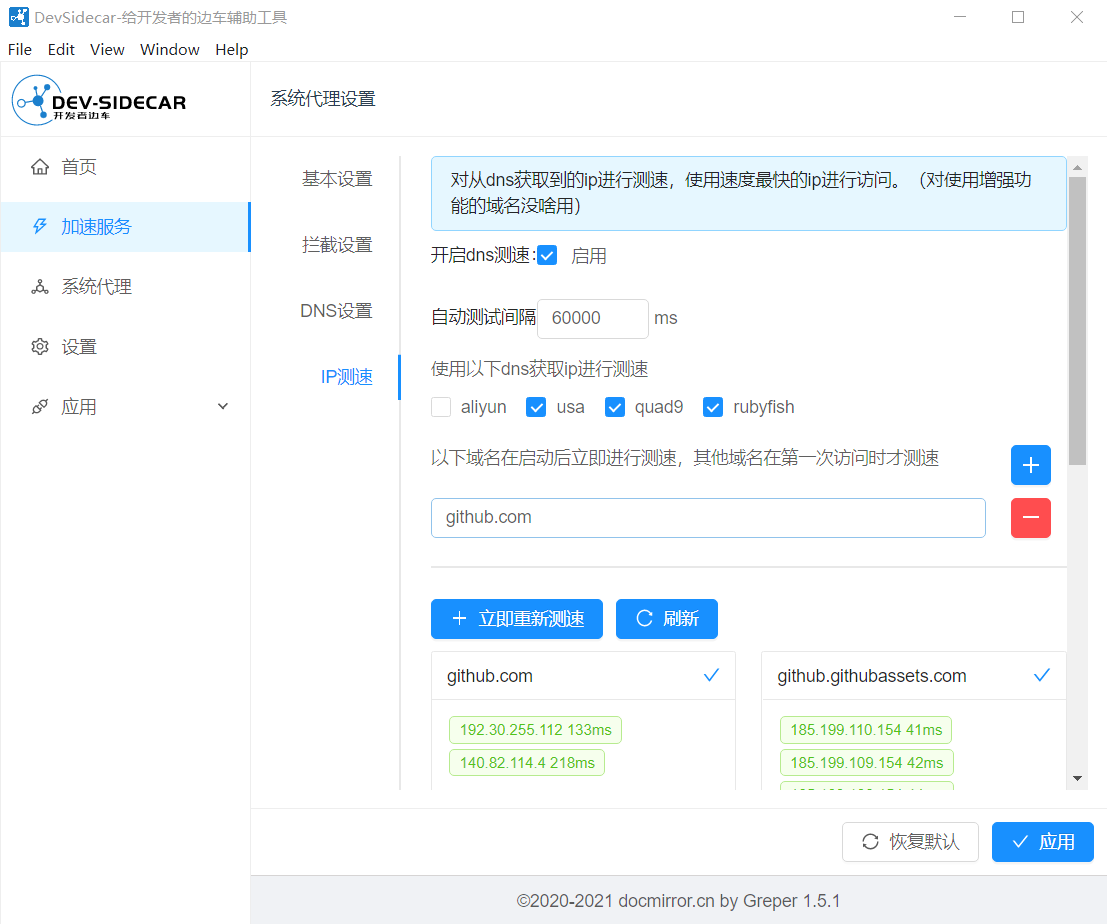Click the plug icon beside 应用
Image resolution: width=1107 pixels, height=924 pixels.
pos(40,407)
